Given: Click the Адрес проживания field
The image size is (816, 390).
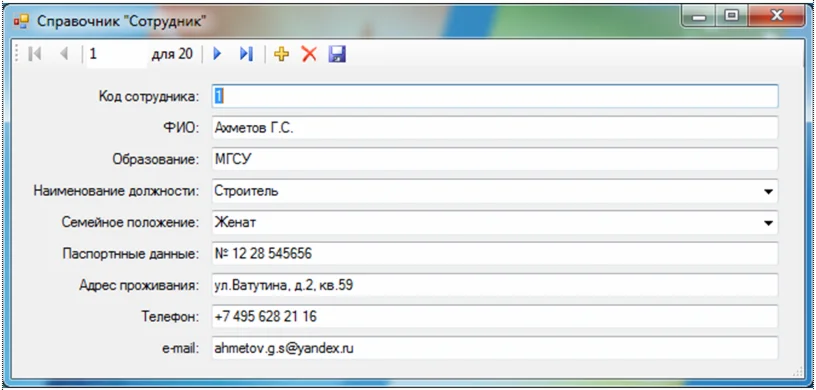Looking at the screenshot, I should [x=495, y=285].
